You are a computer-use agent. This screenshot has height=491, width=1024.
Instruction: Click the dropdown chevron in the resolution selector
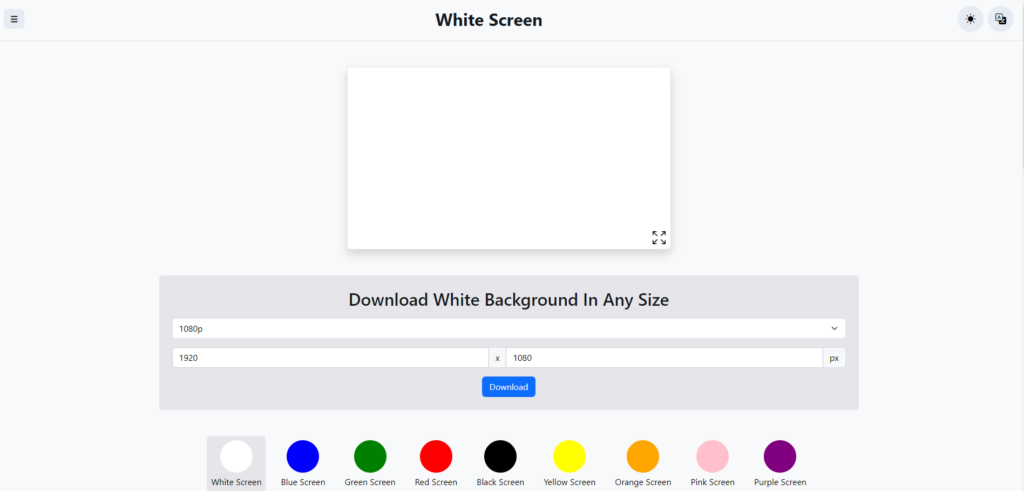point(834,328)
